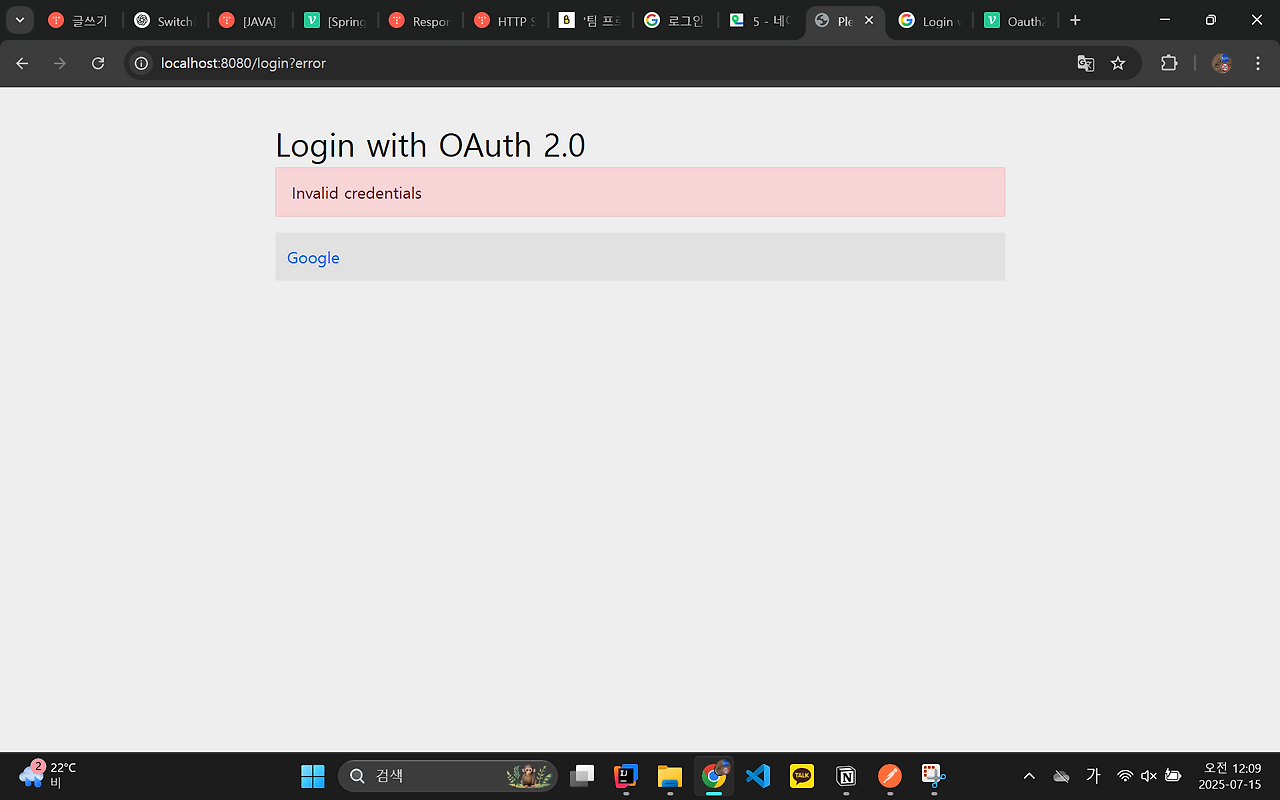Toggle the Korean input mode 가 indicator
Image resolution: width=1280 pixels, height=800 pixels.
click(x=1093, y=776)
